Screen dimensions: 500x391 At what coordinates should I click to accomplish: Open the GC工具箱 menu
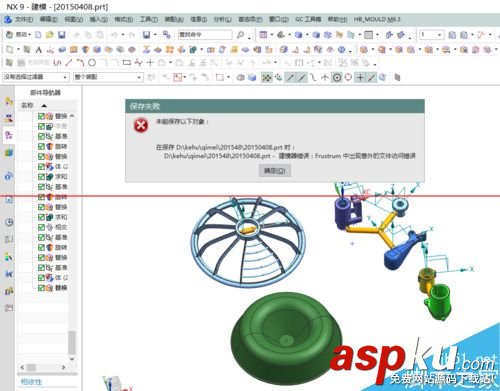tap(308, 19)
